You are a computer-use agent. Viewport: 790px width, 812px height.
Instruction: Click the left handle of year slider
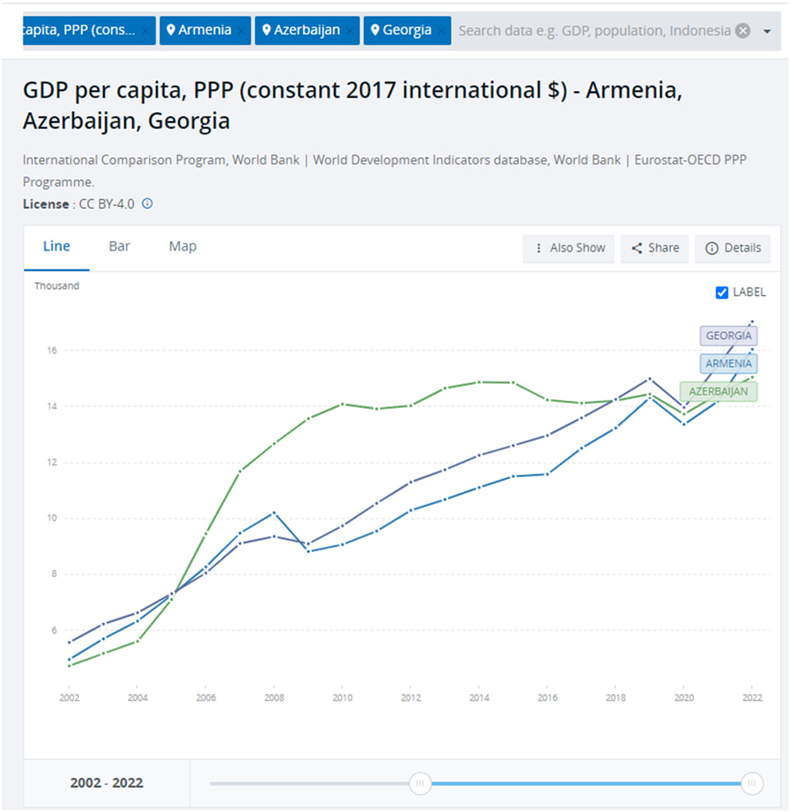click(x=421, y=783)
